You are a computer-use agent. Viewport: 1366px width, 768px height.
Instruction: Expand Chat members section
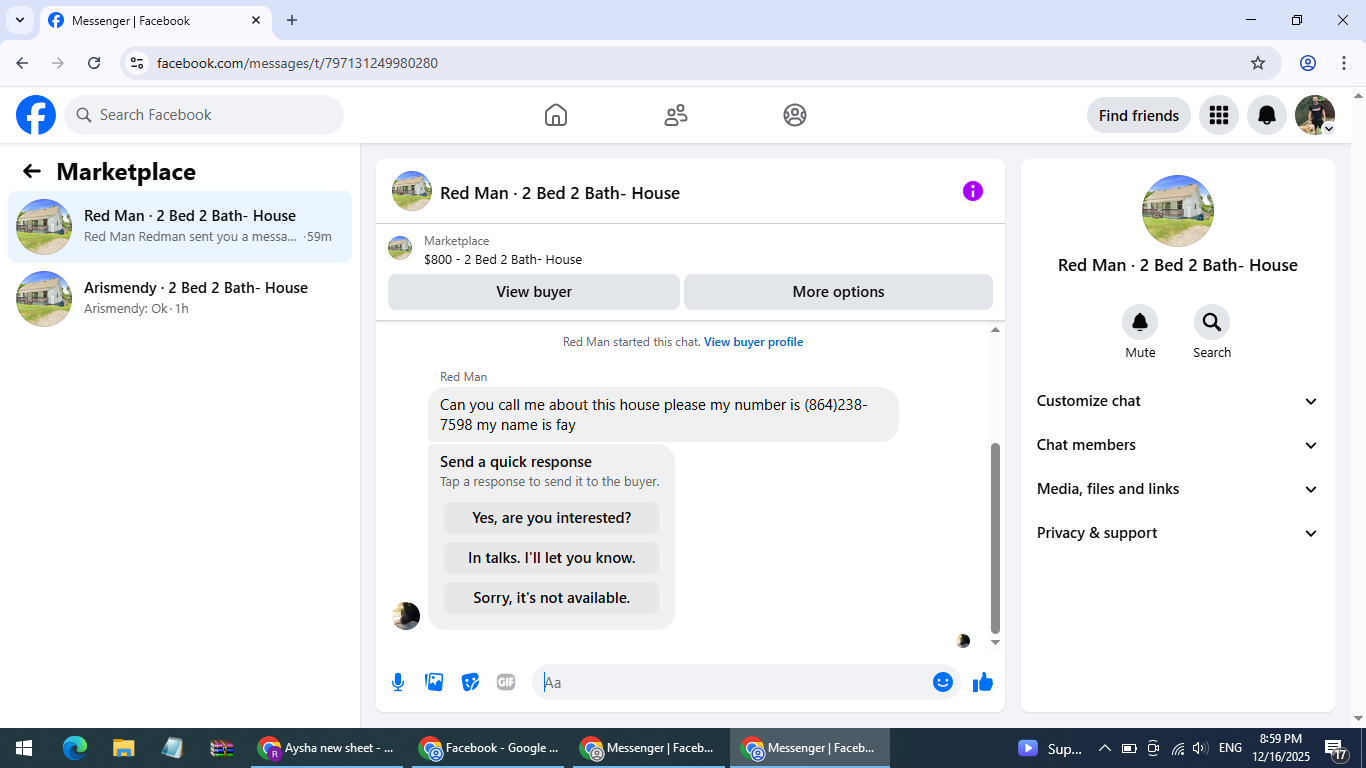tap(1178, 445)
